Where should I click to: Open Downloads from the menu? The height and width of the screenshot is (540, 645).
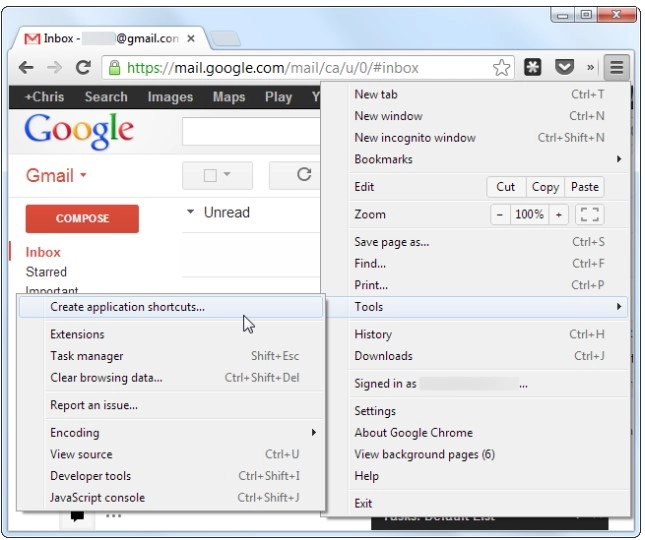pyautogui.click(x=488, y=356)
